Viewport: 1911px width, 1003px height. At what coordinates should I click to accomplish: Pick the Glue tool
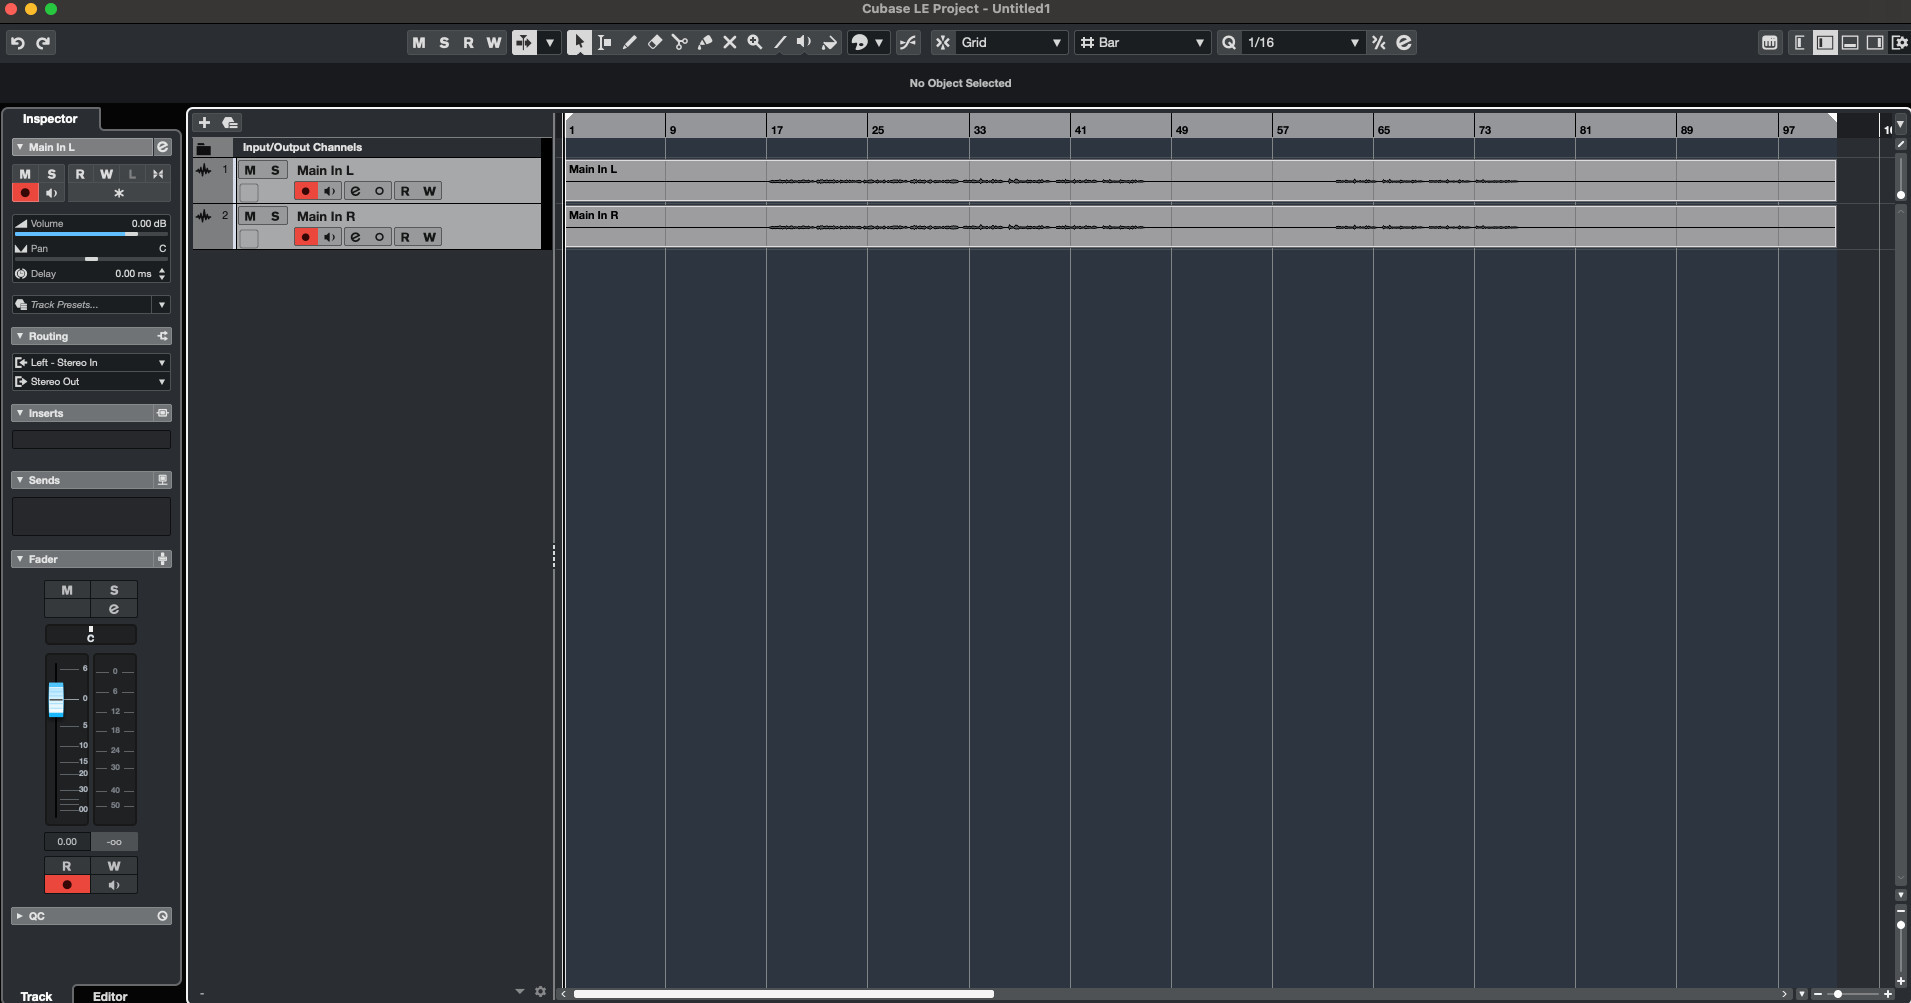[x=705, y=42]
